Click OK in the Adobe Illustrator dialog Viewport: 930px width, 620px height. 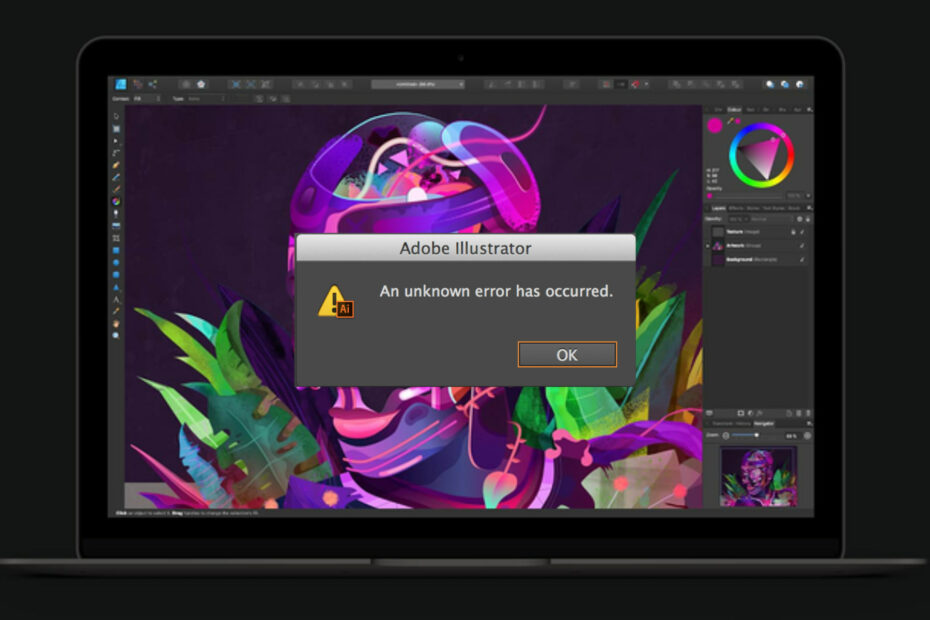[x=567, y=355]
